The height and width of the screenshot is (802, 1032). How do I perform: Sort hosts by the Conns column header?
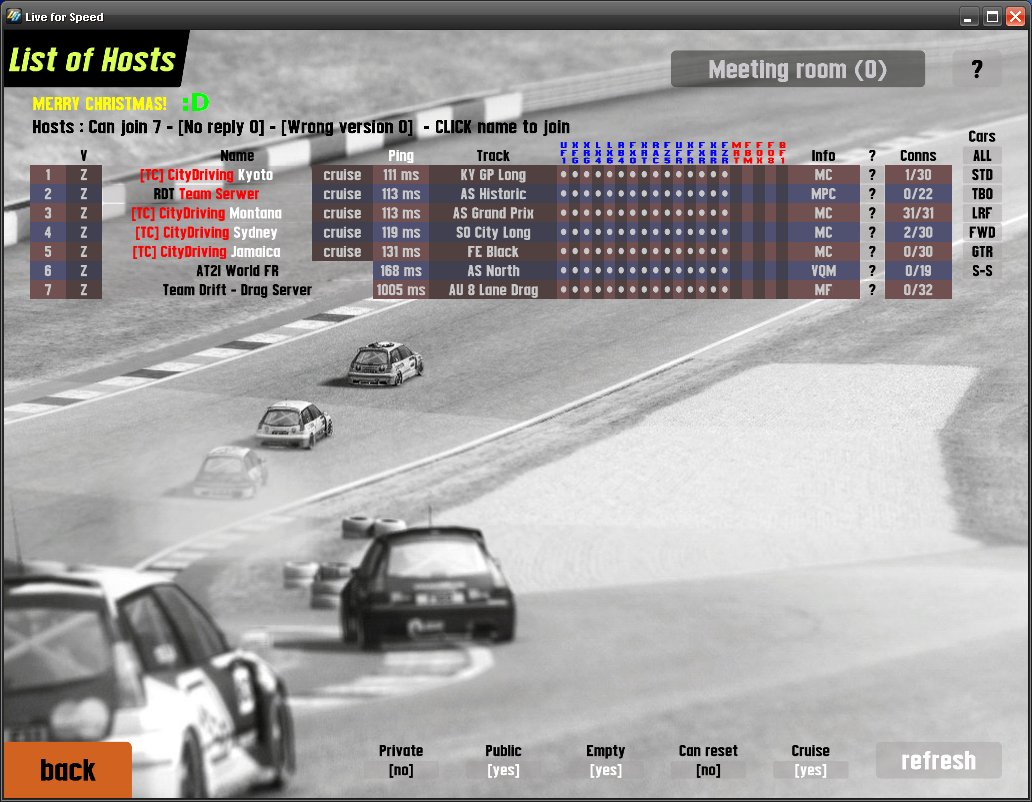click(918, 156)
